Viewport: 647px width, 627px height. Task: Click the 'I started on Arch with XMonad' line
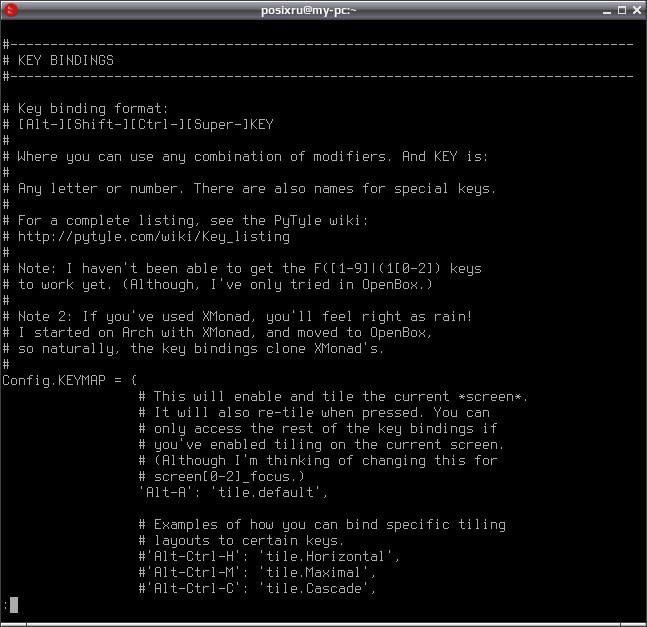217,333
